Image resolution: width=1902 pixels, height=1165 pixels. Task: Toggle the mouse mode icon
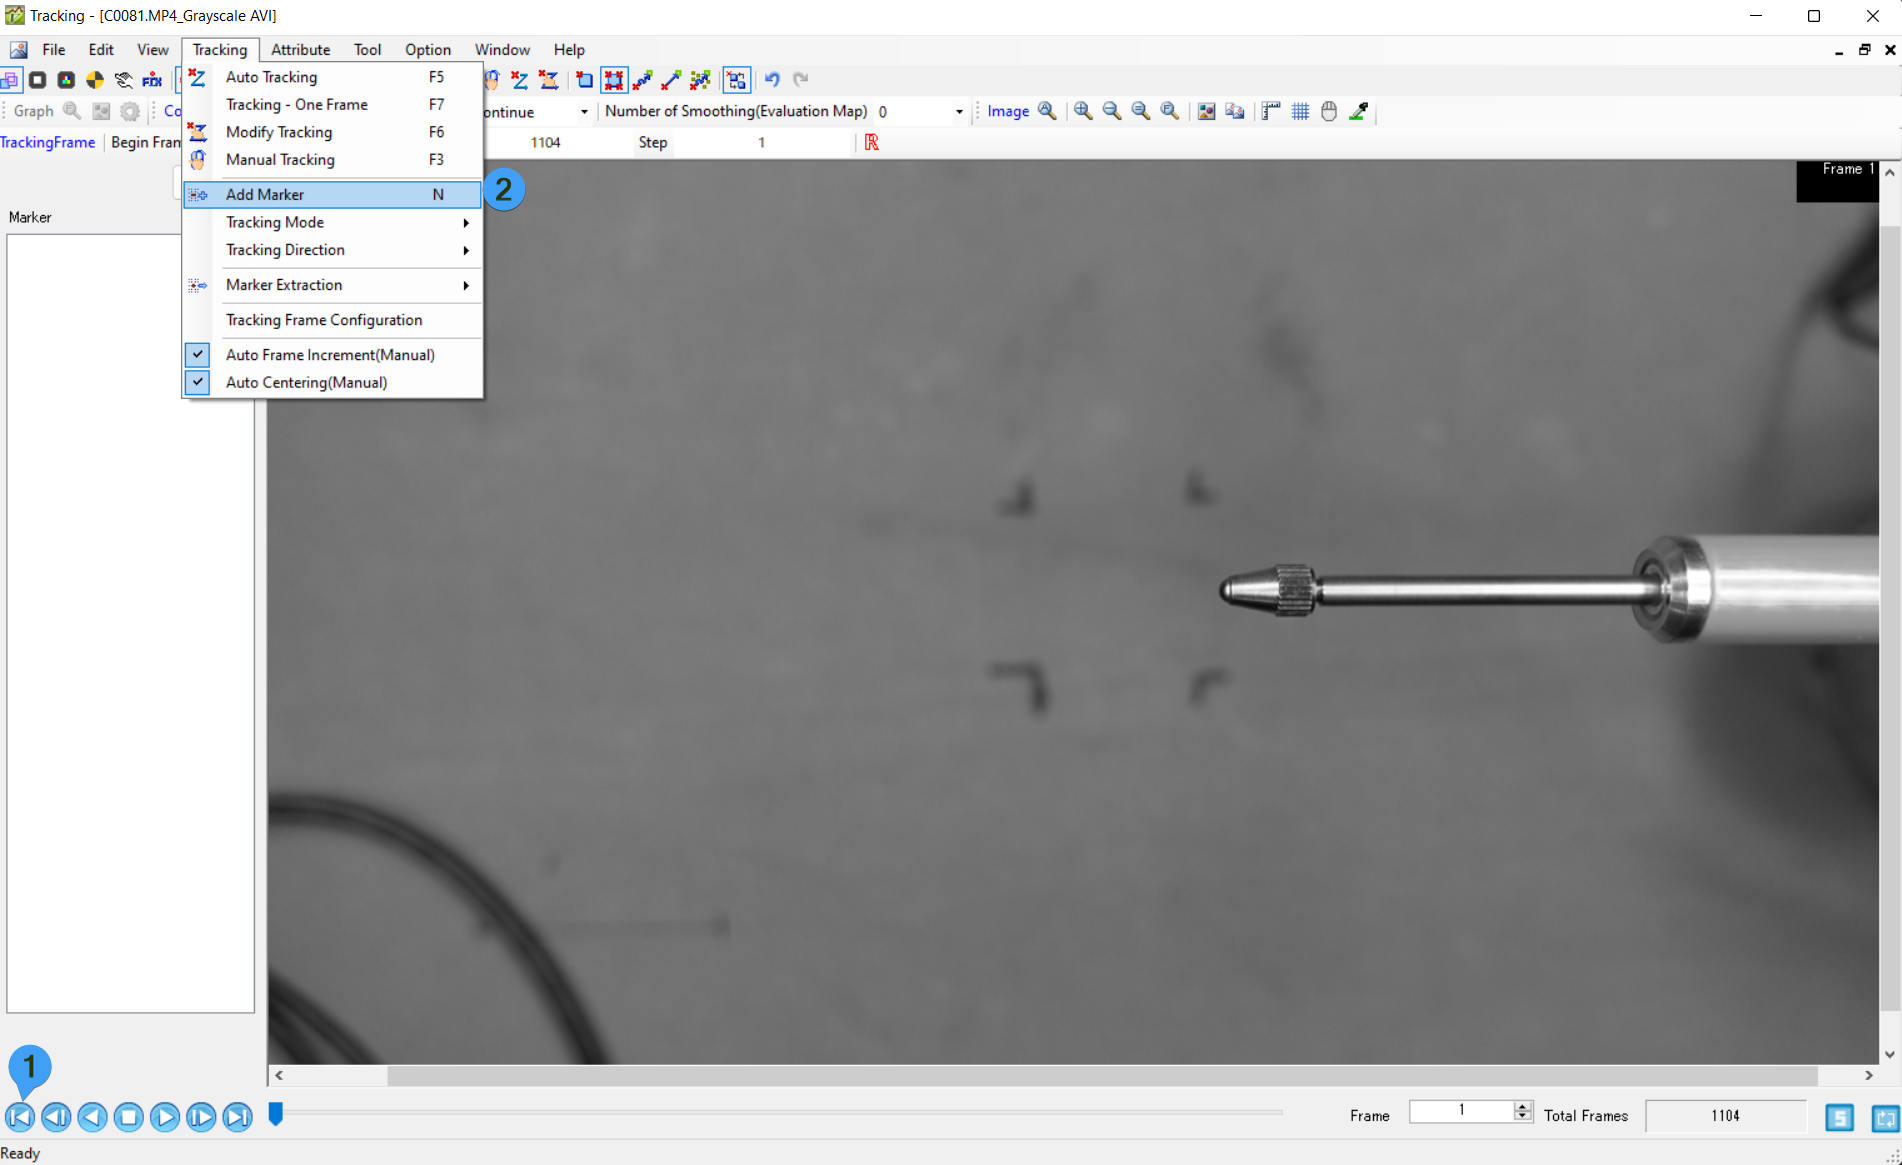click(x=1329, y=111)
